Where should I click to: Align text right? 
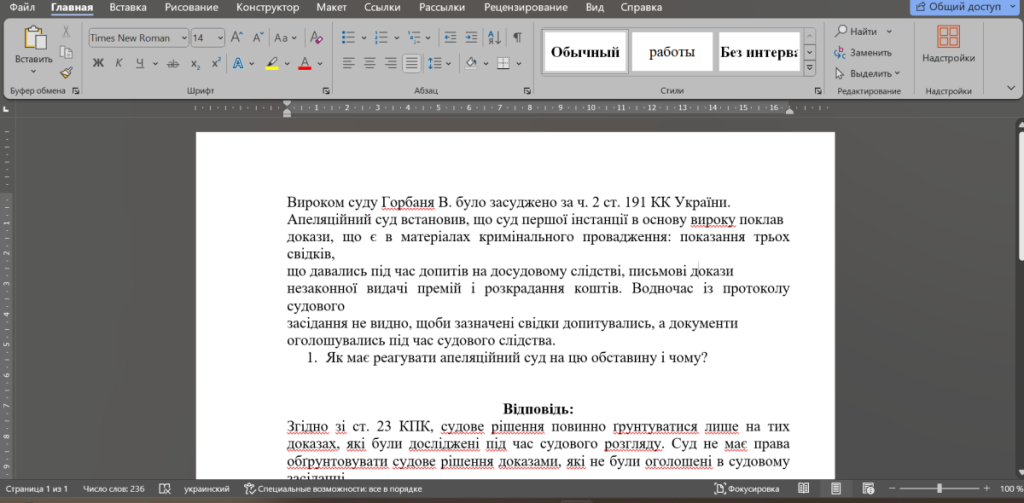[x=391, y=63]
